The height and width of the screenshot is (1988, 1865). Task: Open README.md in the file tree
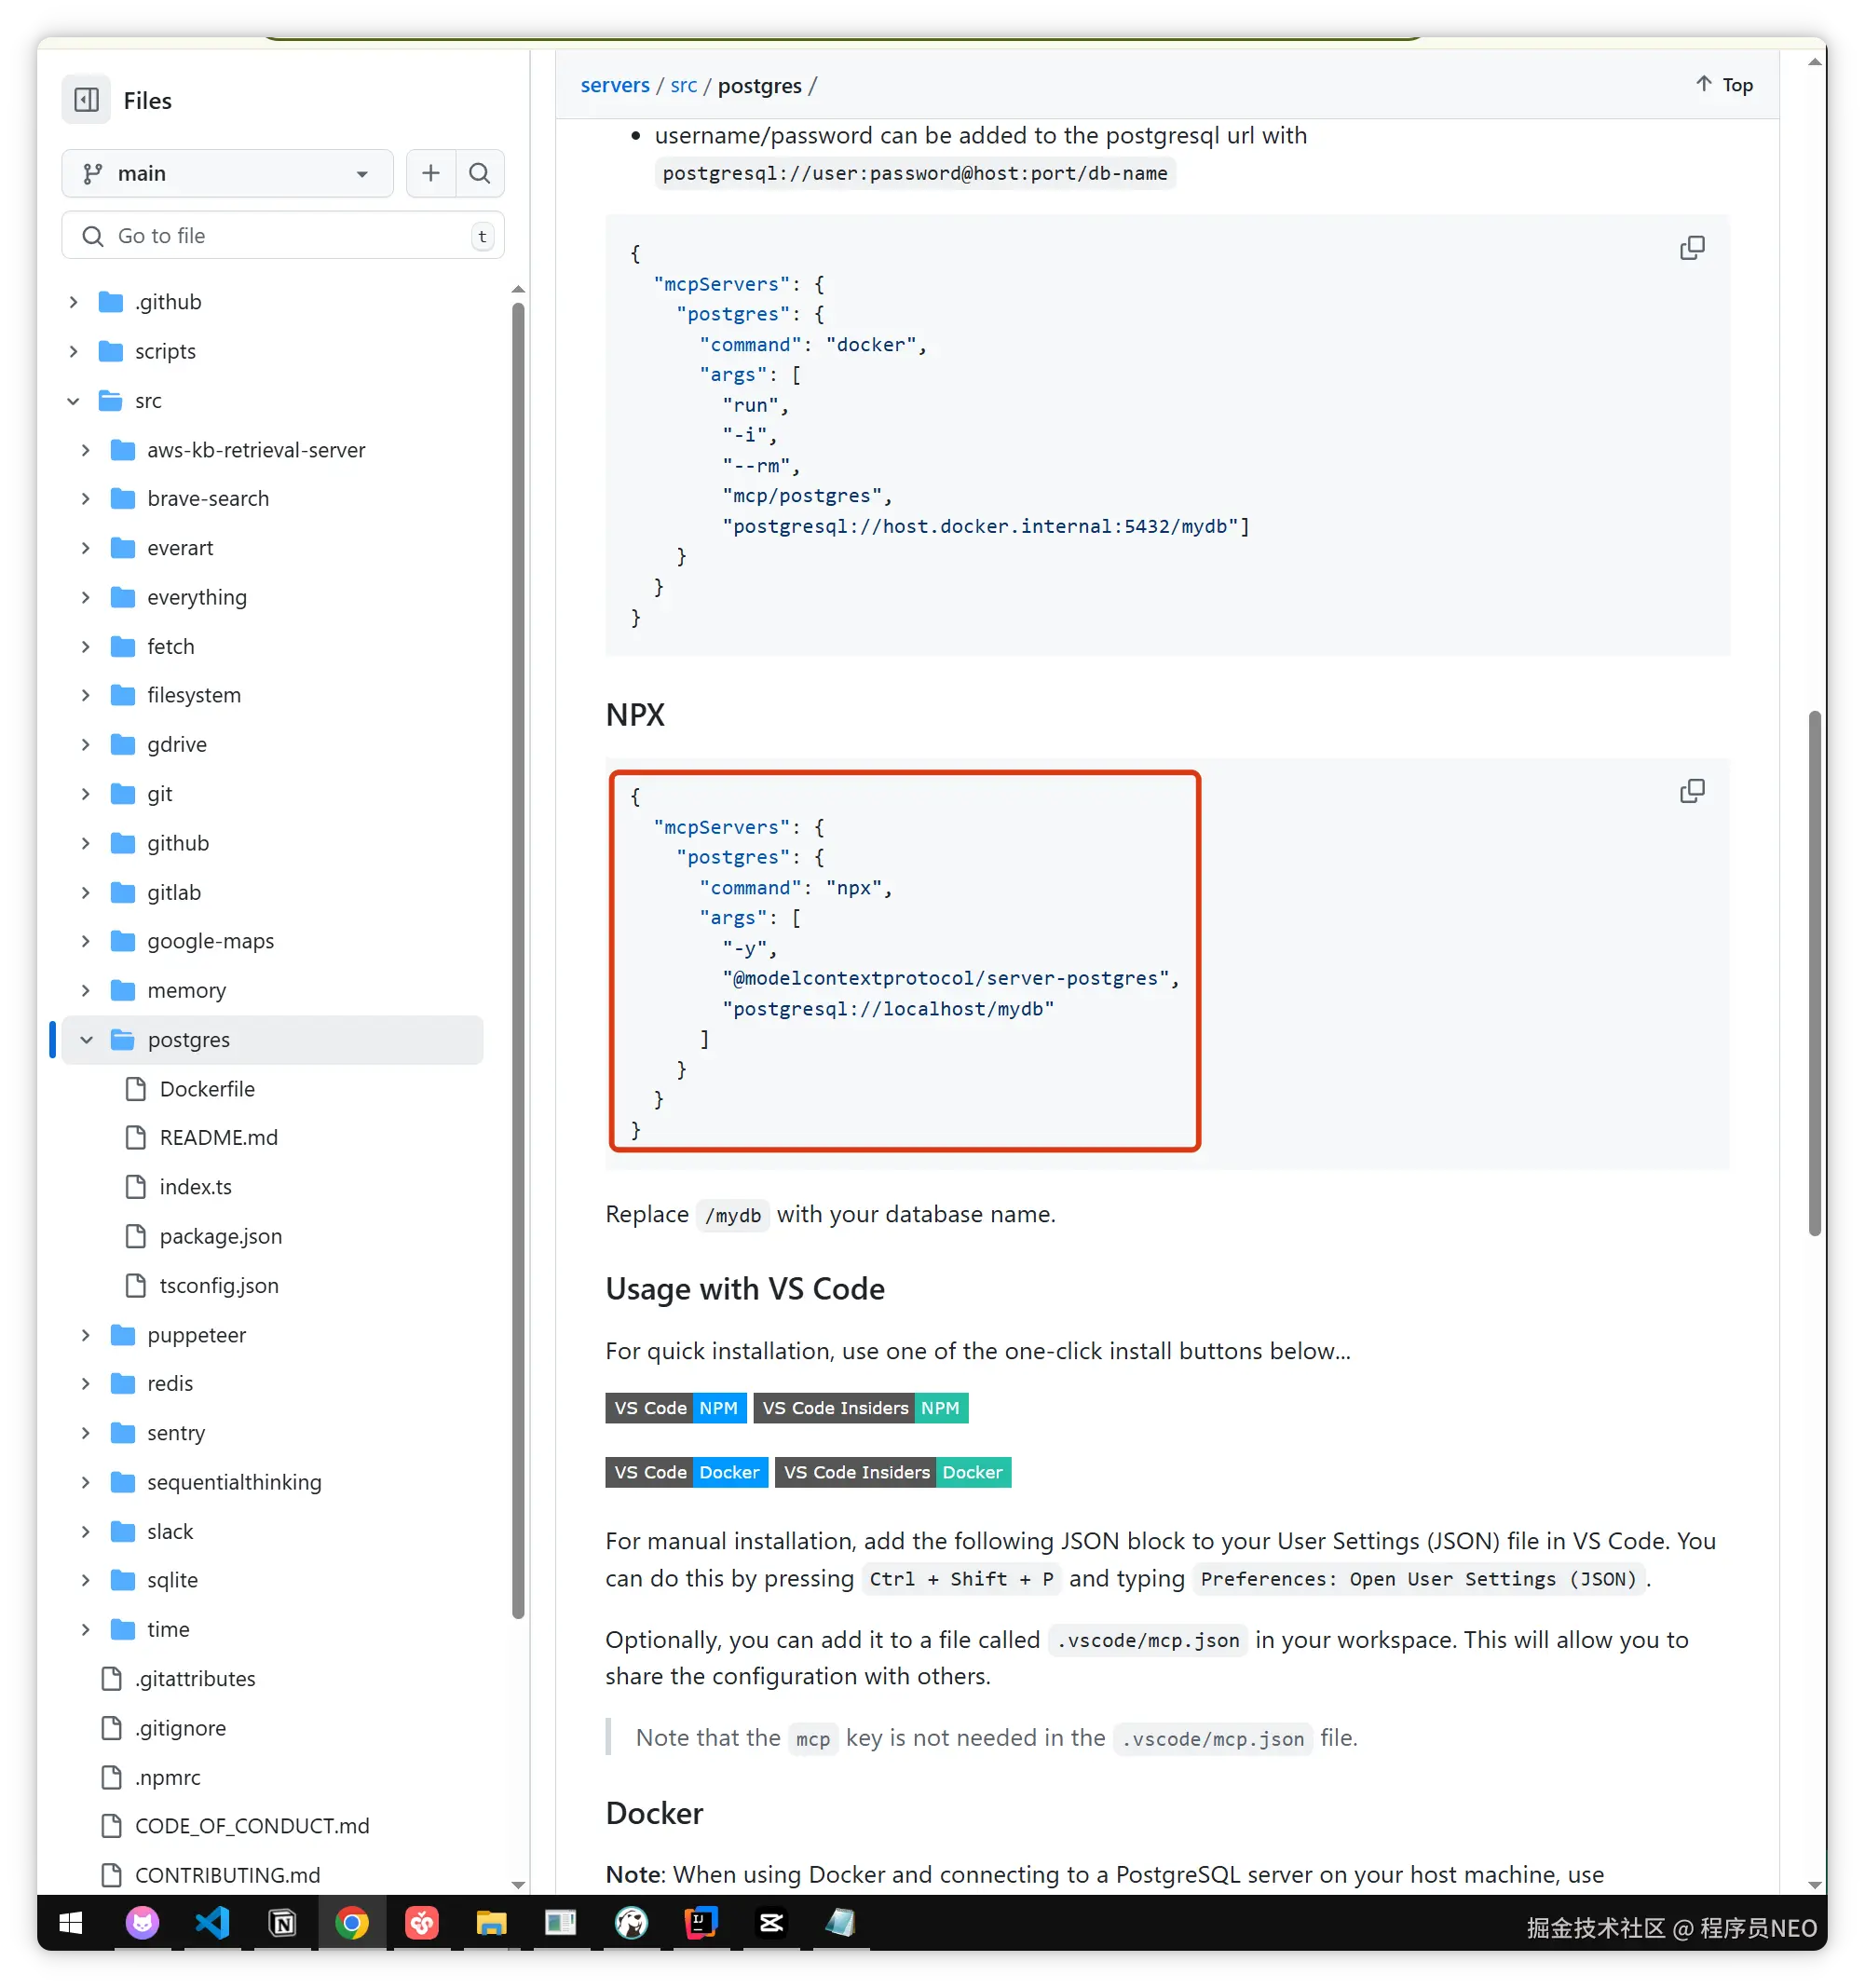218,1137
